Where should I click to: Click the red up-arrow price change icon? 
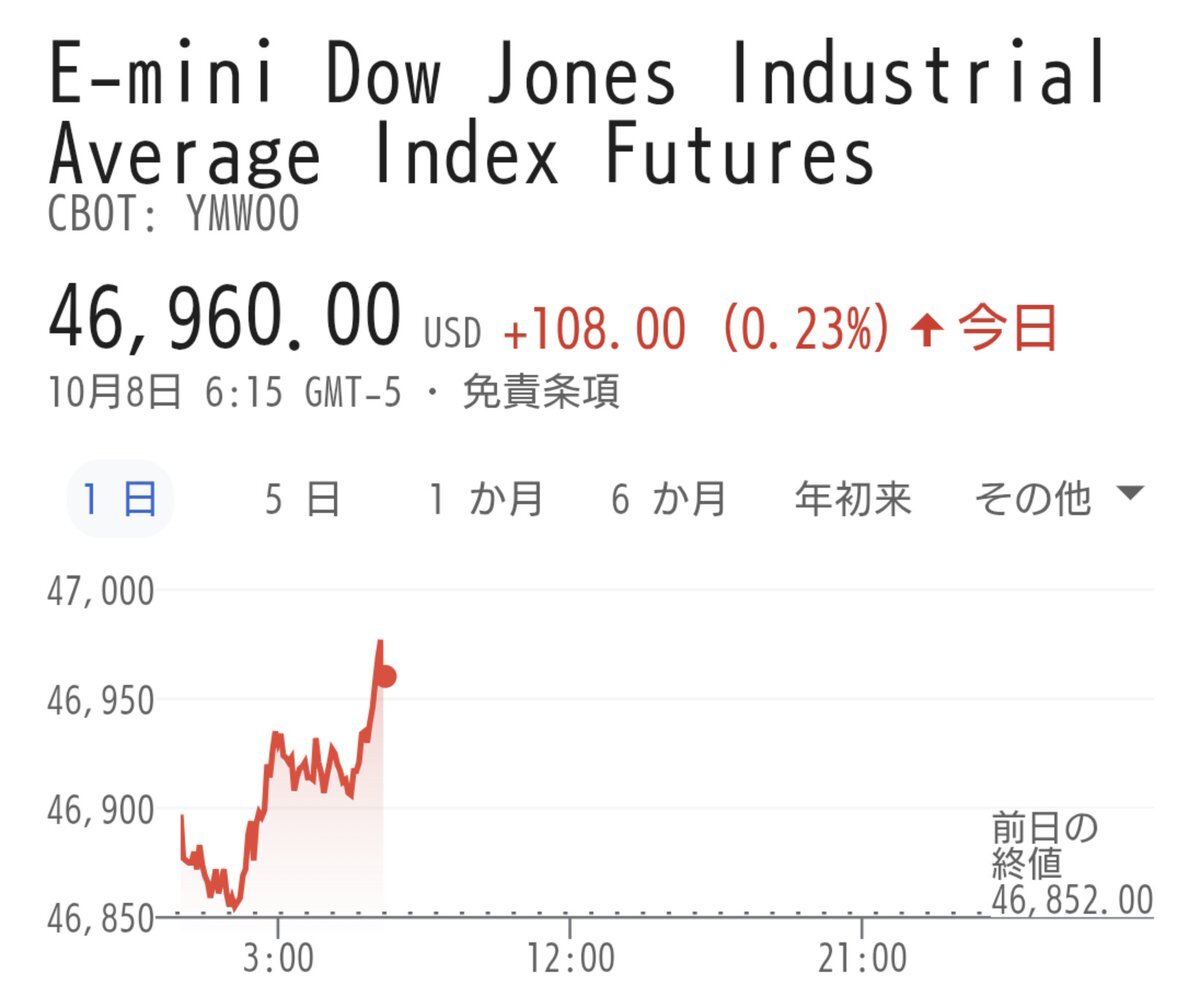pos(927,331)
